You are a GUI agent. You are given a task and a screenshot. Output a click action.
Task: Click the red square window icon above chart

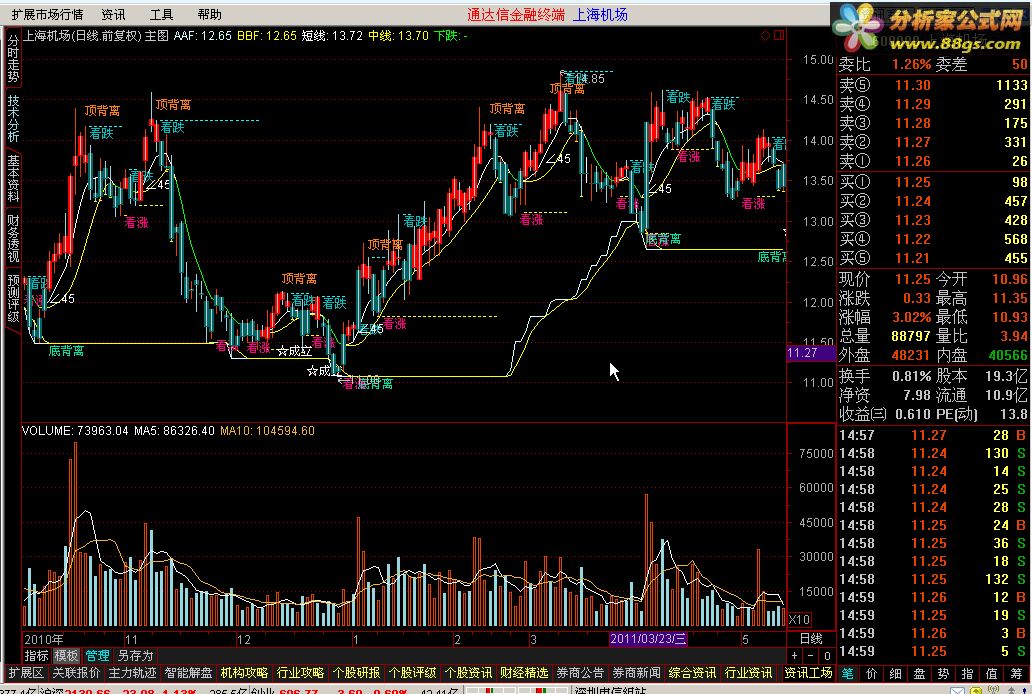tap(779, 36)
